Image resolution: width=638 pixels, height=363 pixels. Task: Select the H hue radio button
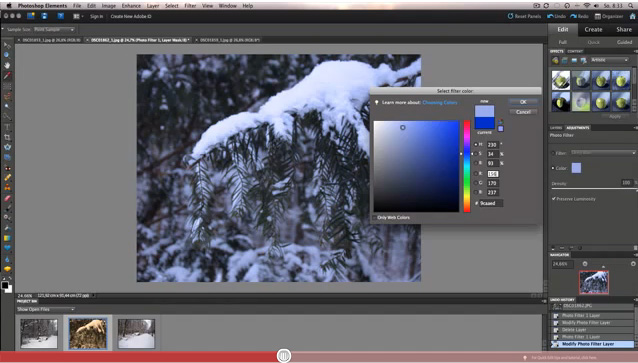(476, 144)
